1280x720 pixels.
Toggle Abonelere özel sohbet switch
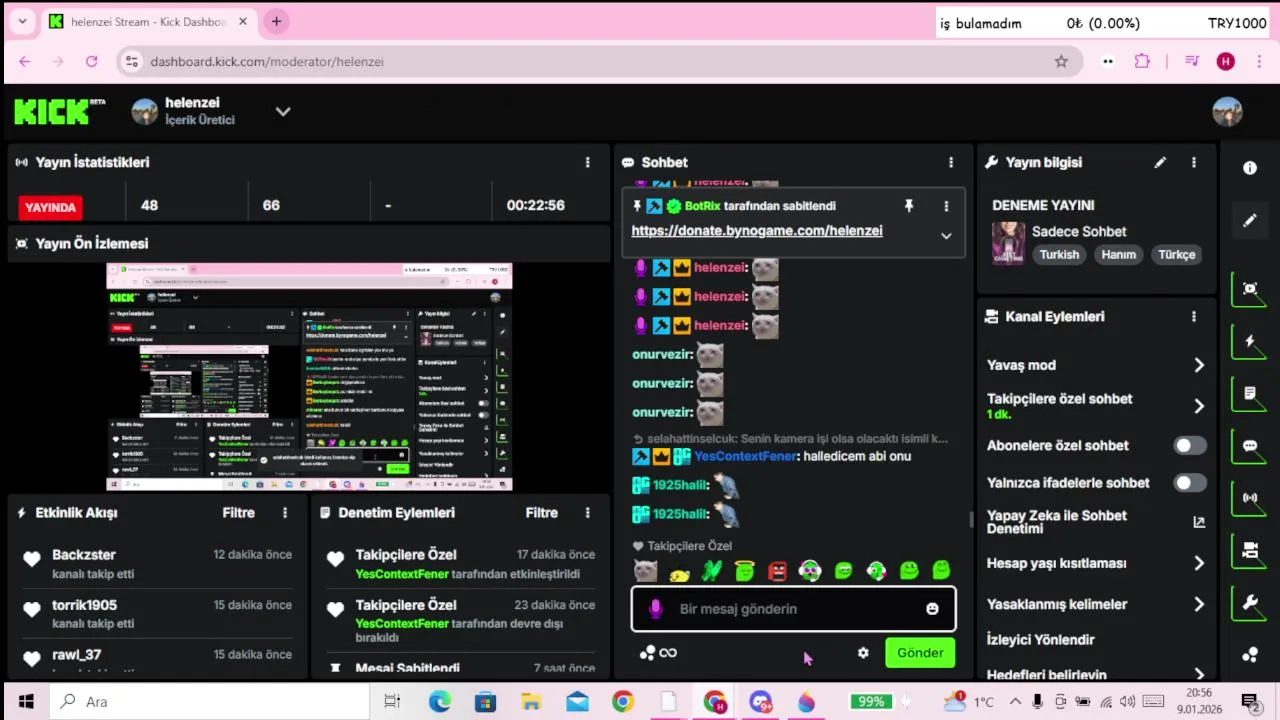click(x=1190, y=446)
